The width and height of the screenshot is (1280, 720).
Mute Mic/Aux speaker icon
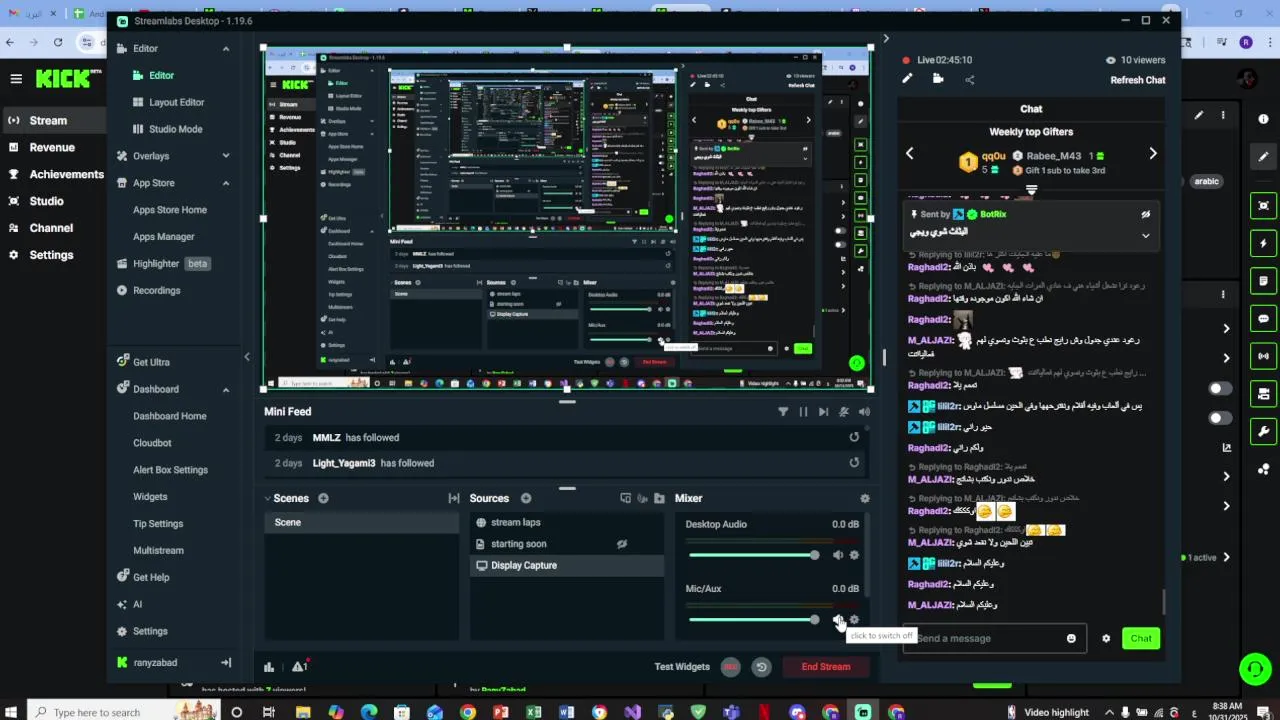coord(838,620)
